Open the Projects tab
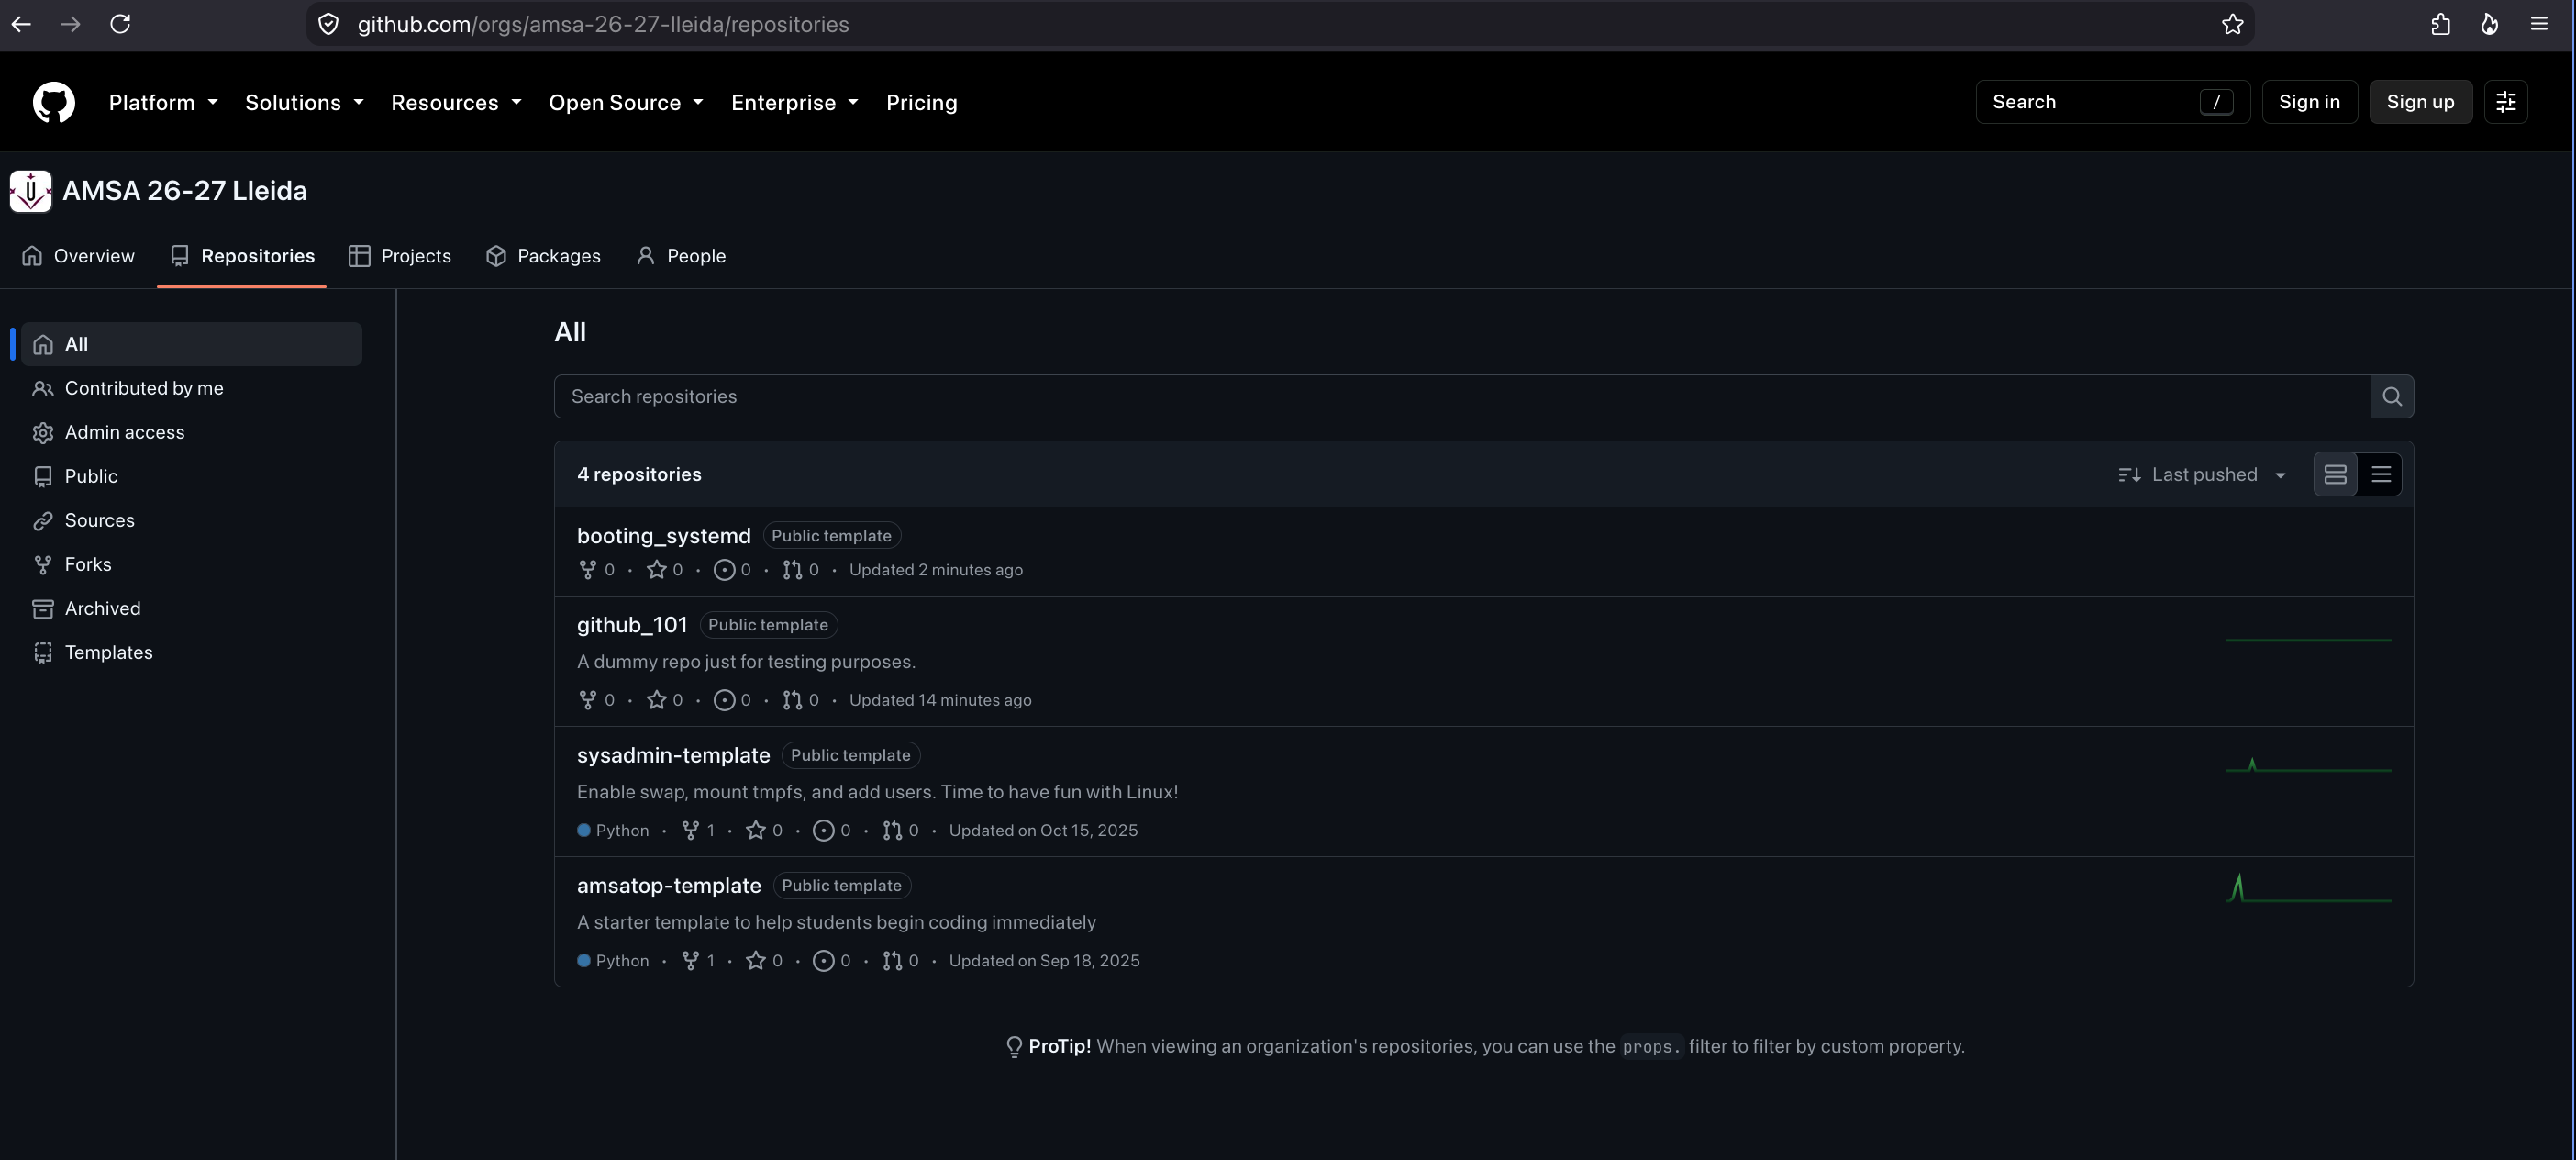Screen dimensions: 2576x1160 click(400, 256)
